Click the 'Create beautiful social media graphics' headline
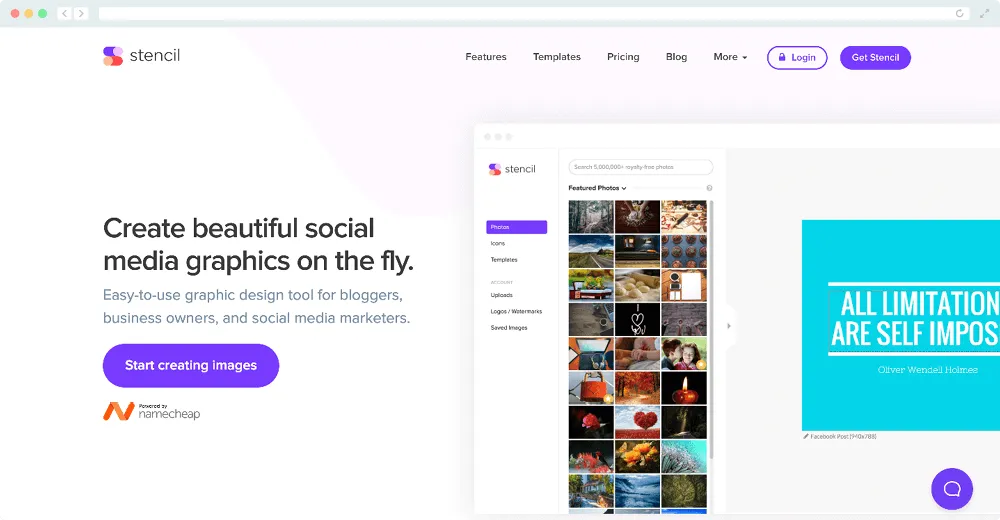The height and width of the screenshot is (520, 1000). click(x=258, y=245)
